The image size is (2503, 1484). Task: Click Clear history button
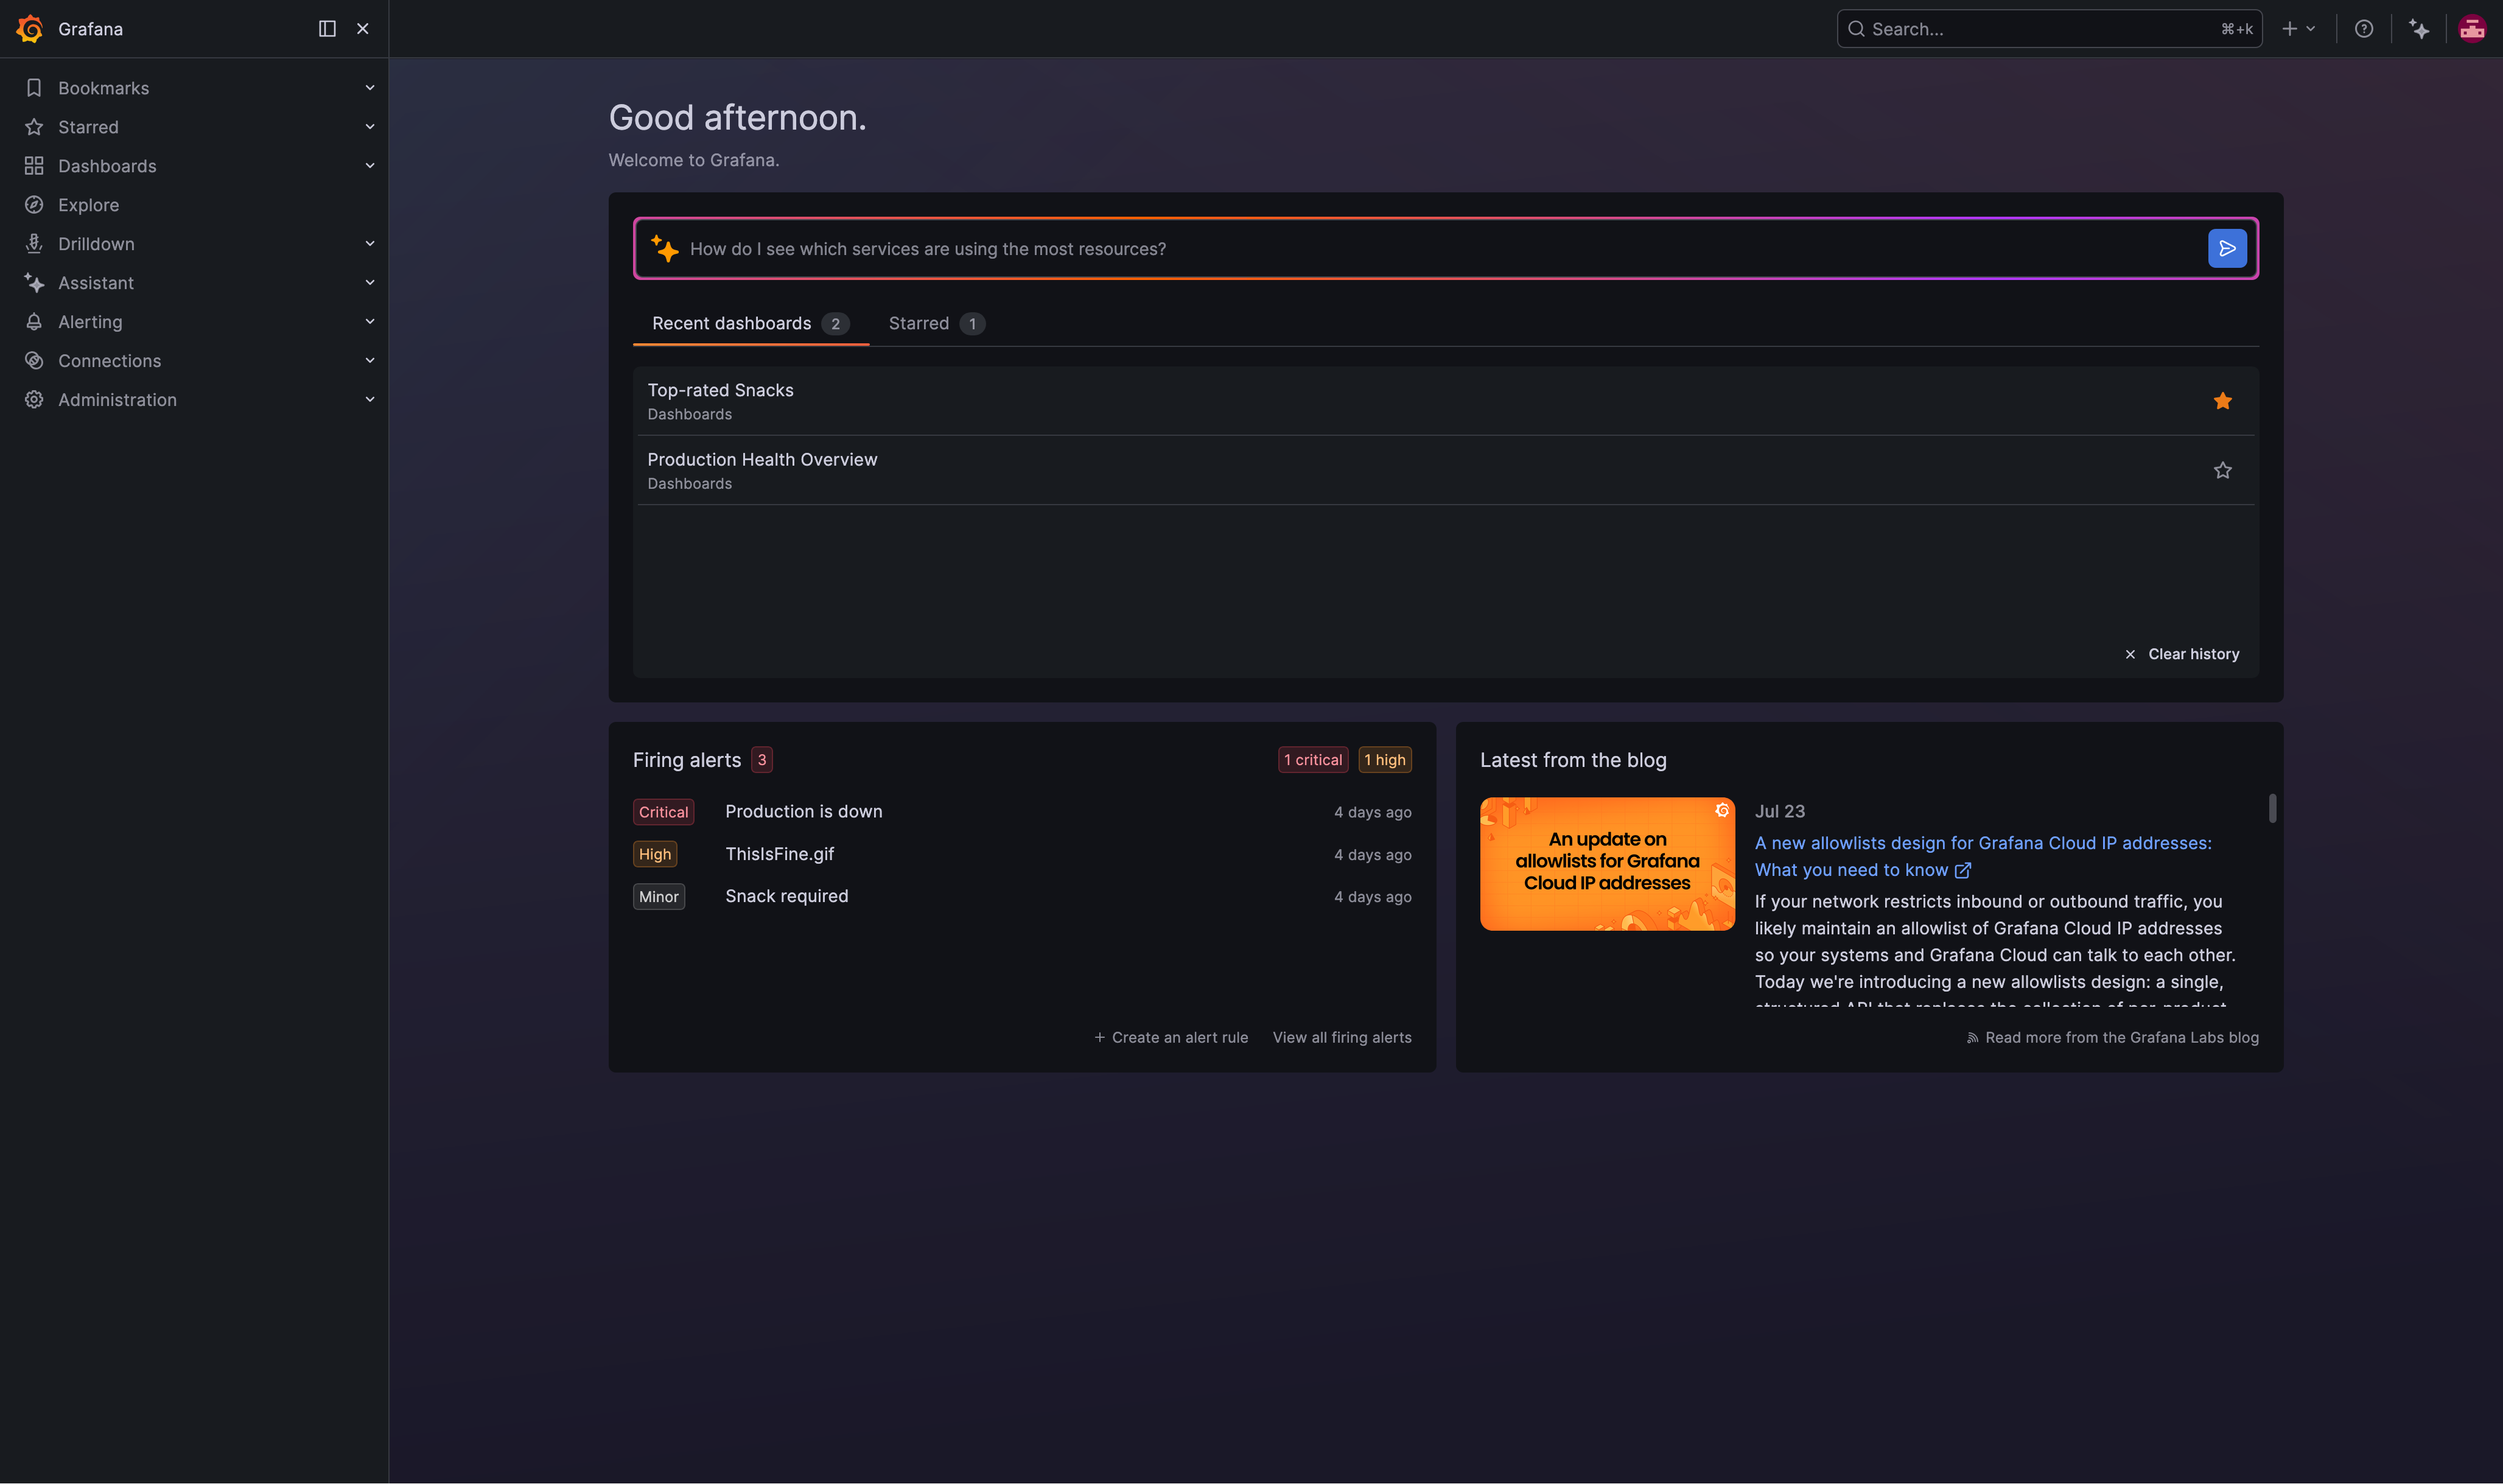(2181, 654)
